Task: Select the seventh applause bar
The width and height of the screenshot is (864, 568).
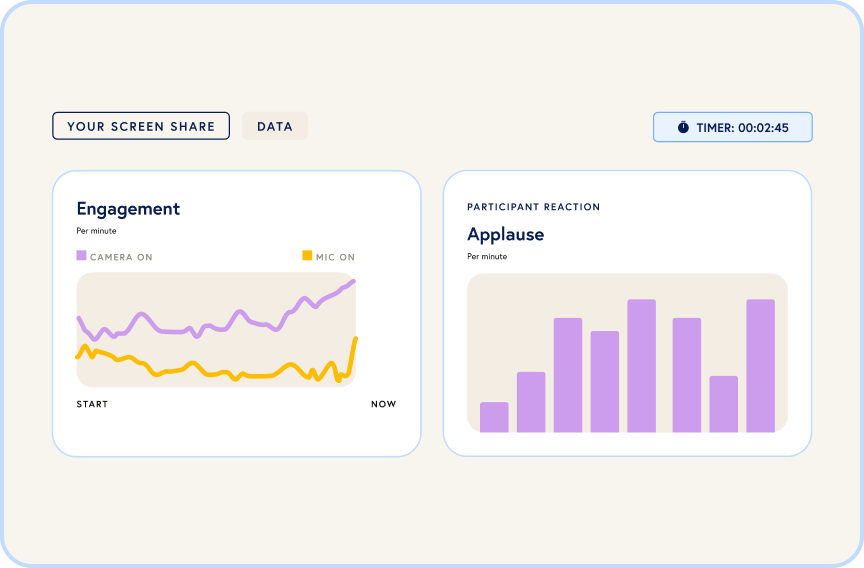Action: pos(723,404)
